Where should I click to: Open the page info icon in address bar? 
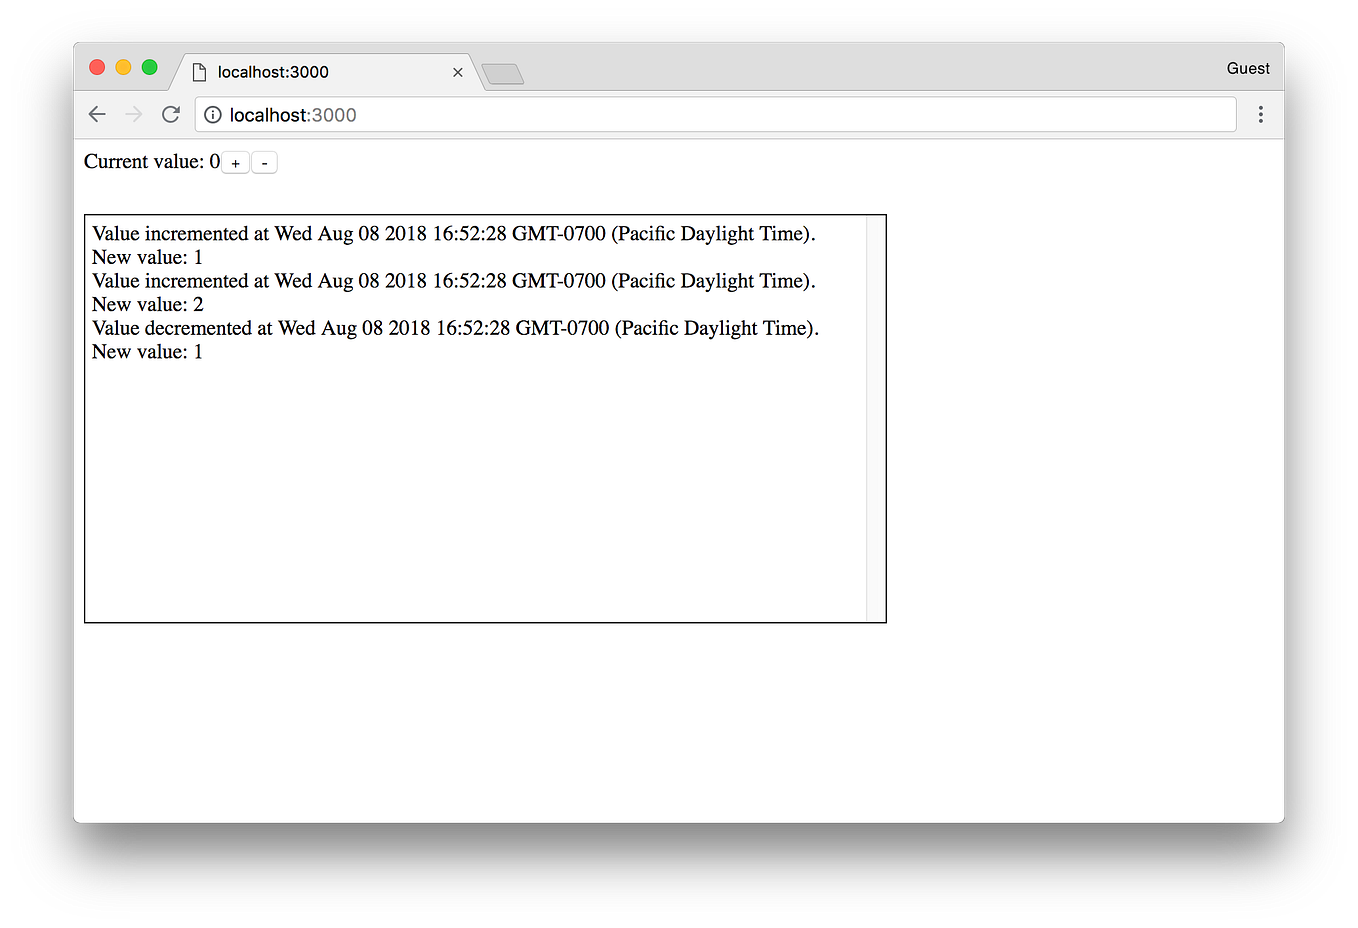pyautogui.click(x=212, y=114)
